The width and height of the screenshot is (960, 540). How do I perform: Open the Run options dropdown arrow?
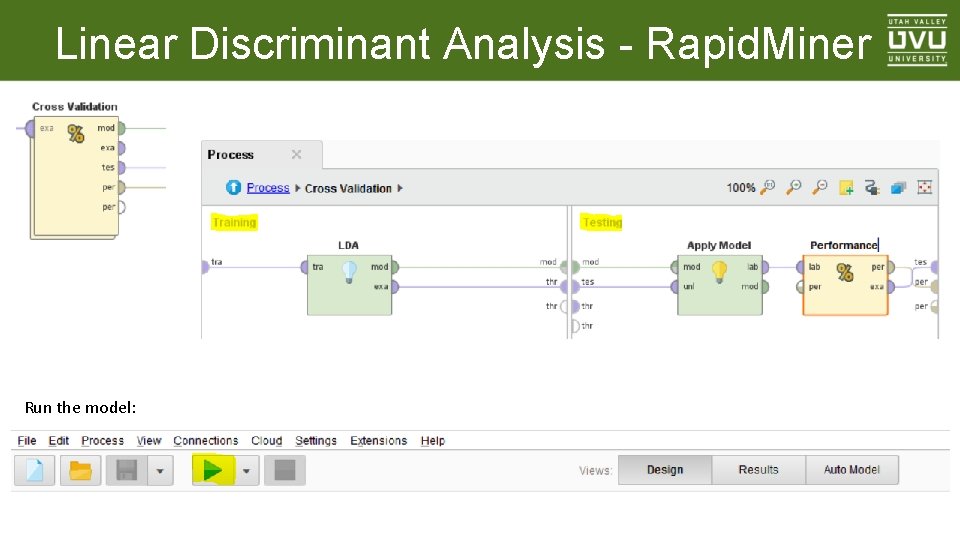(246, 471)
